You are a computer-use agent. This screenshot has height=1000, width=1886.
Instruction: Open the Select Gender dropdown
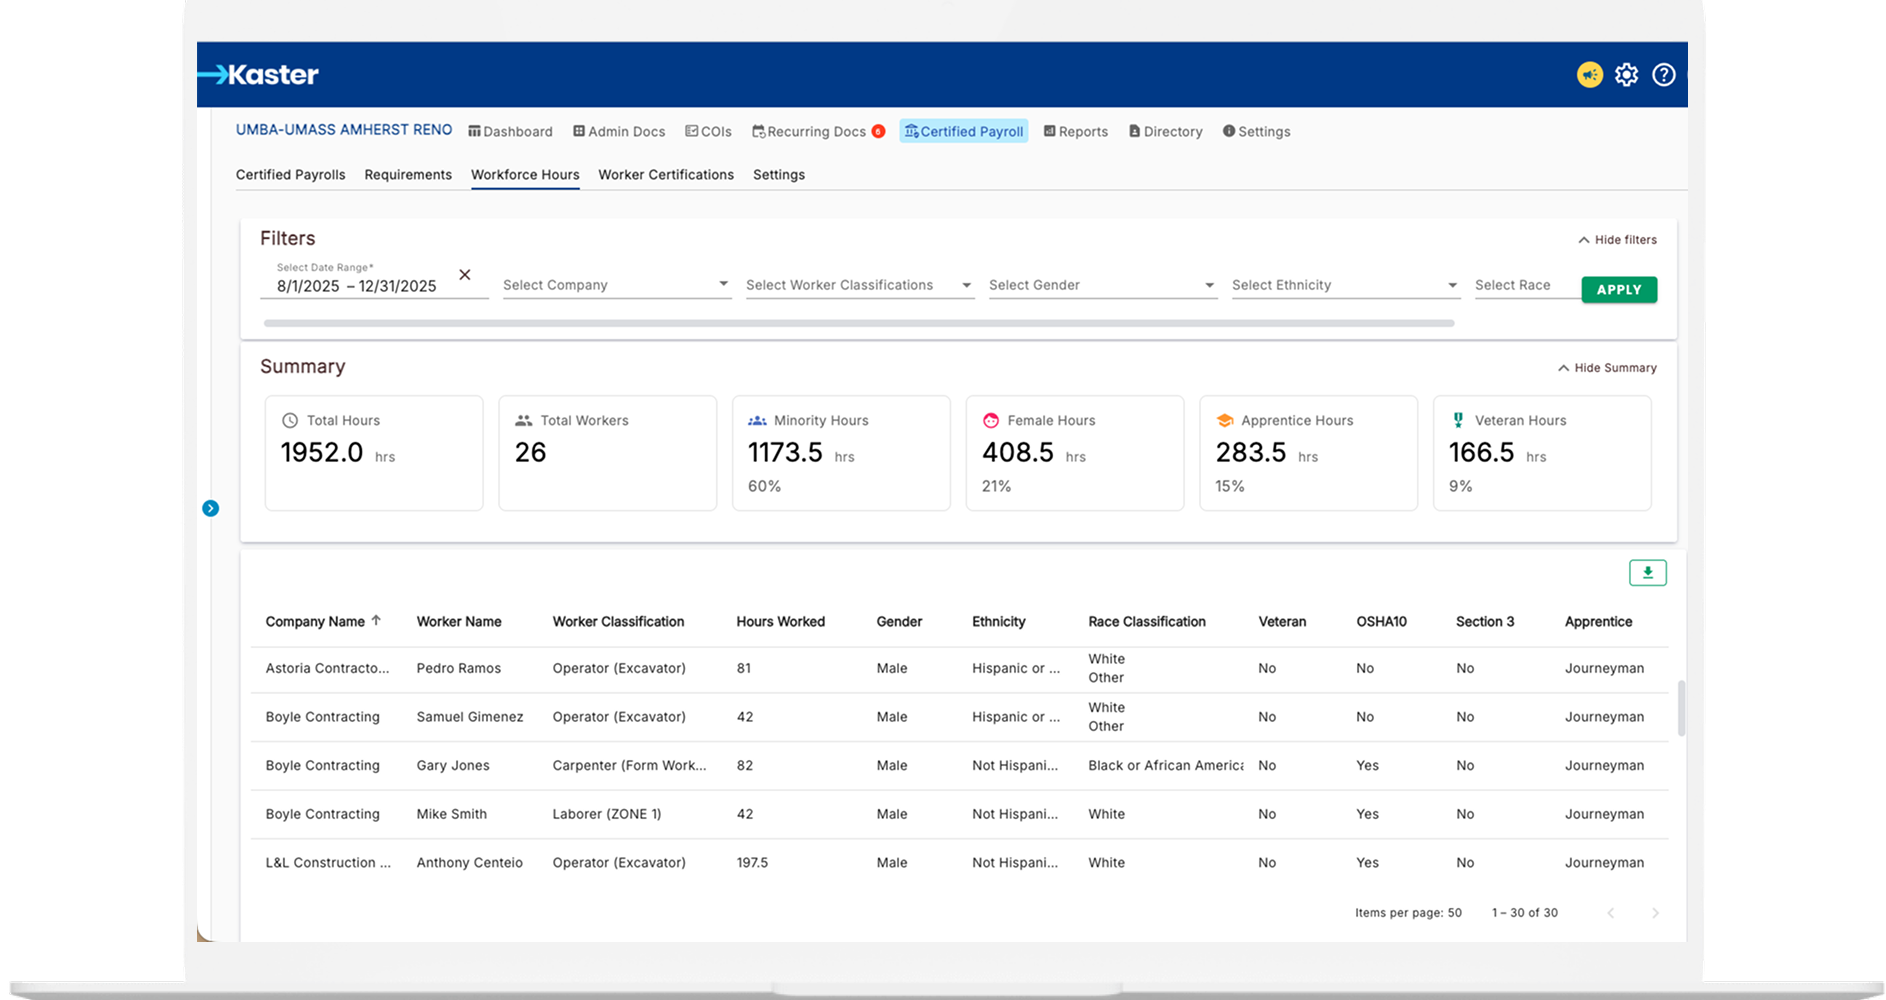(1102, 285)
